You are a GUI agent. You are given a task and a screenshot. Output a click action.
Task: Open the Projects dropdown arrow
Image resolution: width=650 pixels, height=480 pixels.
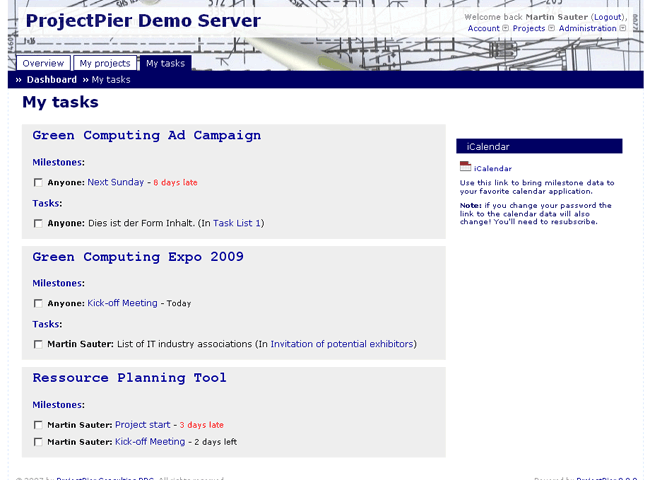pos(551,29)
